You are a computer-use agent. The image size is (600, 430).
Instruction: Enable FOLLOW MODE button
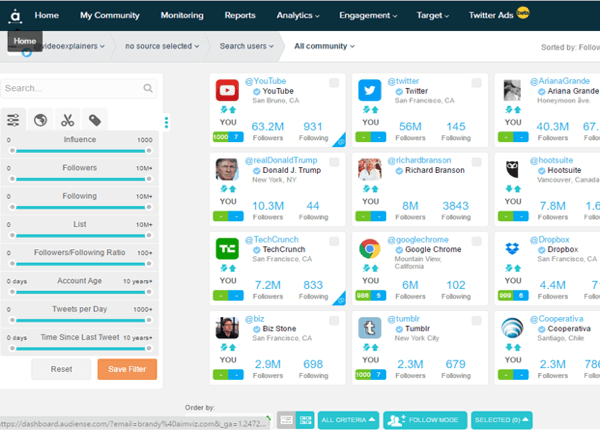click(425, 420)
